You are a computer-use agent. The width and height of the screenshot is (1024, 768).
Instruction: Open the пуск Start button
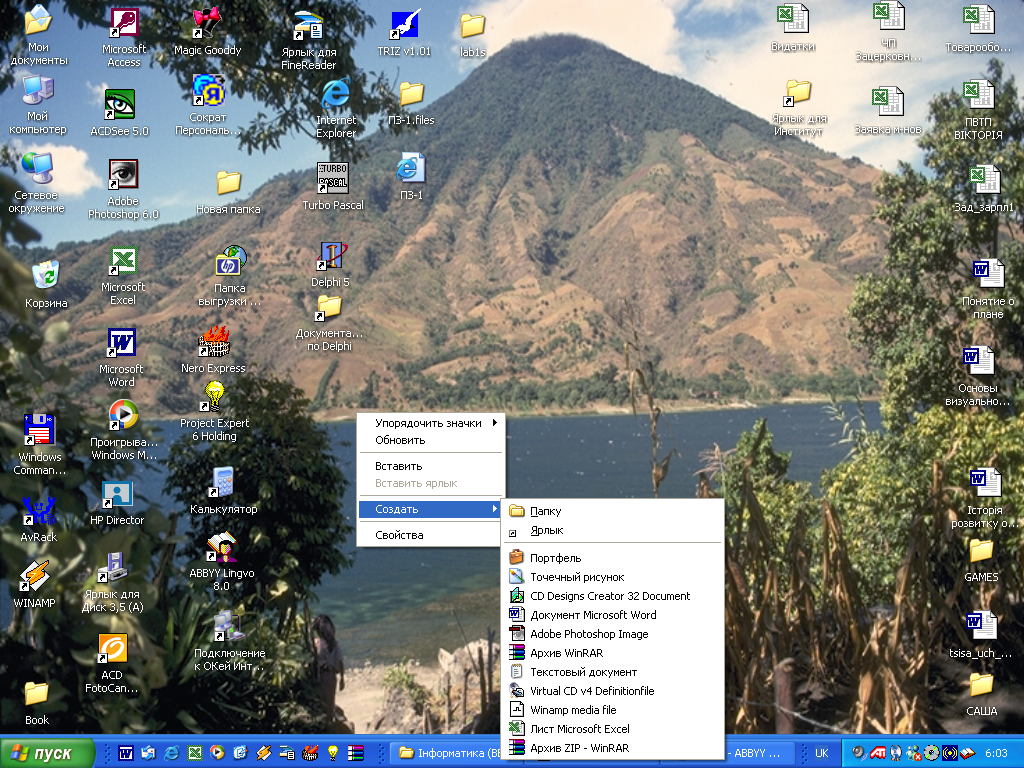(46, 753)
